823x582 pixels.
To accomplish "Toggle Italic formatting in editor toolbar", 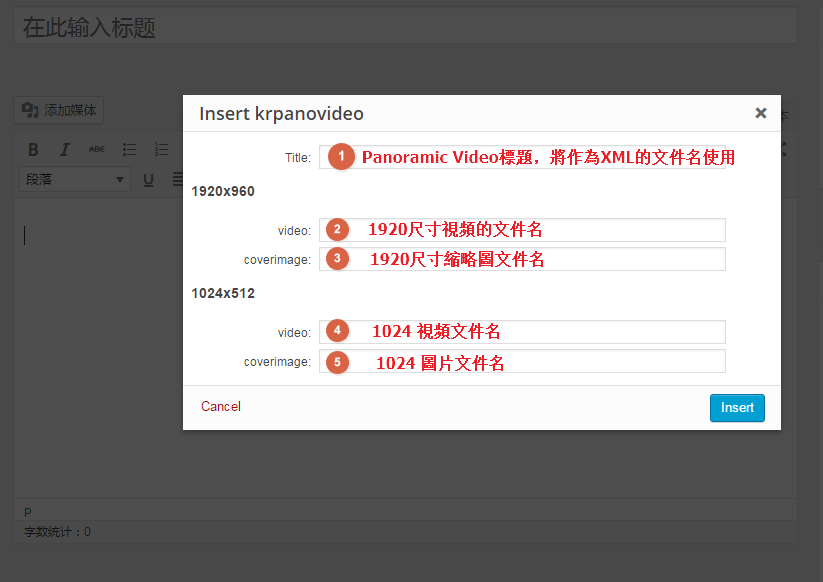I will (x=65, y=150).
